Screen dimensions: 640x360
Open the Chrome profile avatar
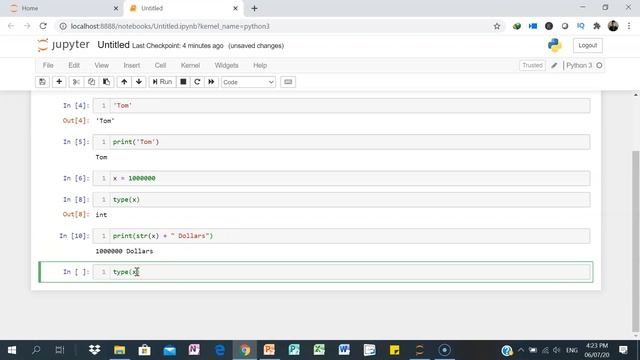(x=613, y=26)
